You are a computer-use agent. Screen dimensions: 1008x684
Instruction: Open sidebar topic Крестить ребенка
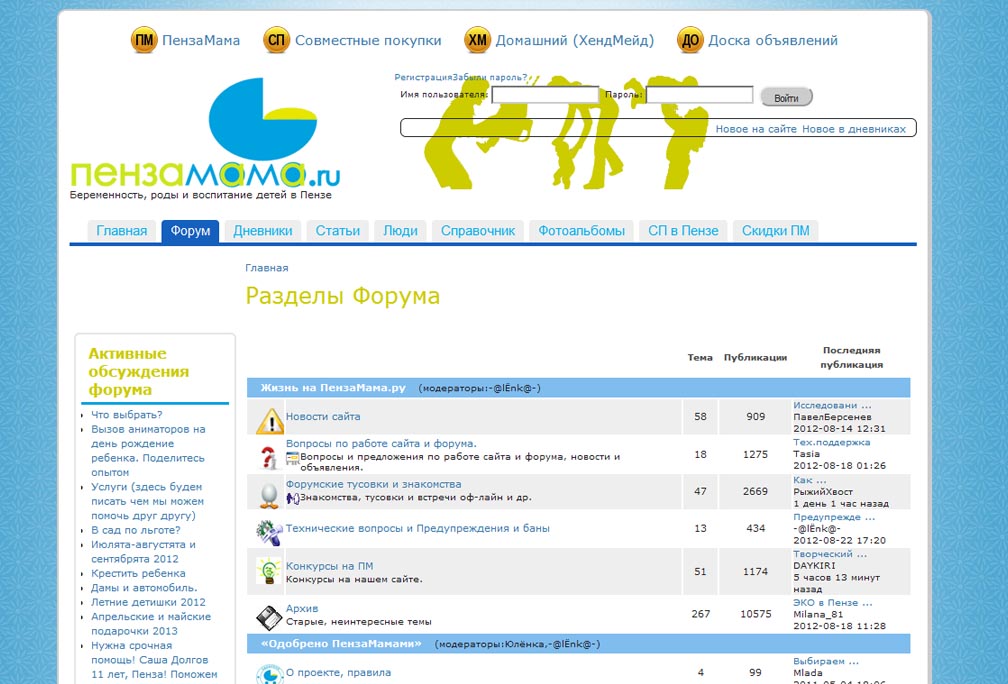[x=138, y=573]
